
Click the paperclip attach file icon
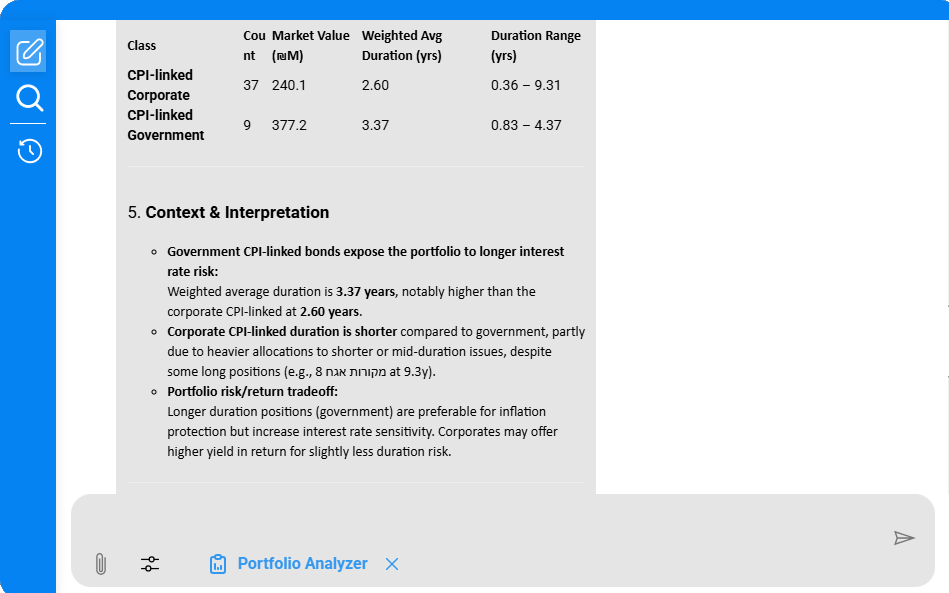pos(100,564)
